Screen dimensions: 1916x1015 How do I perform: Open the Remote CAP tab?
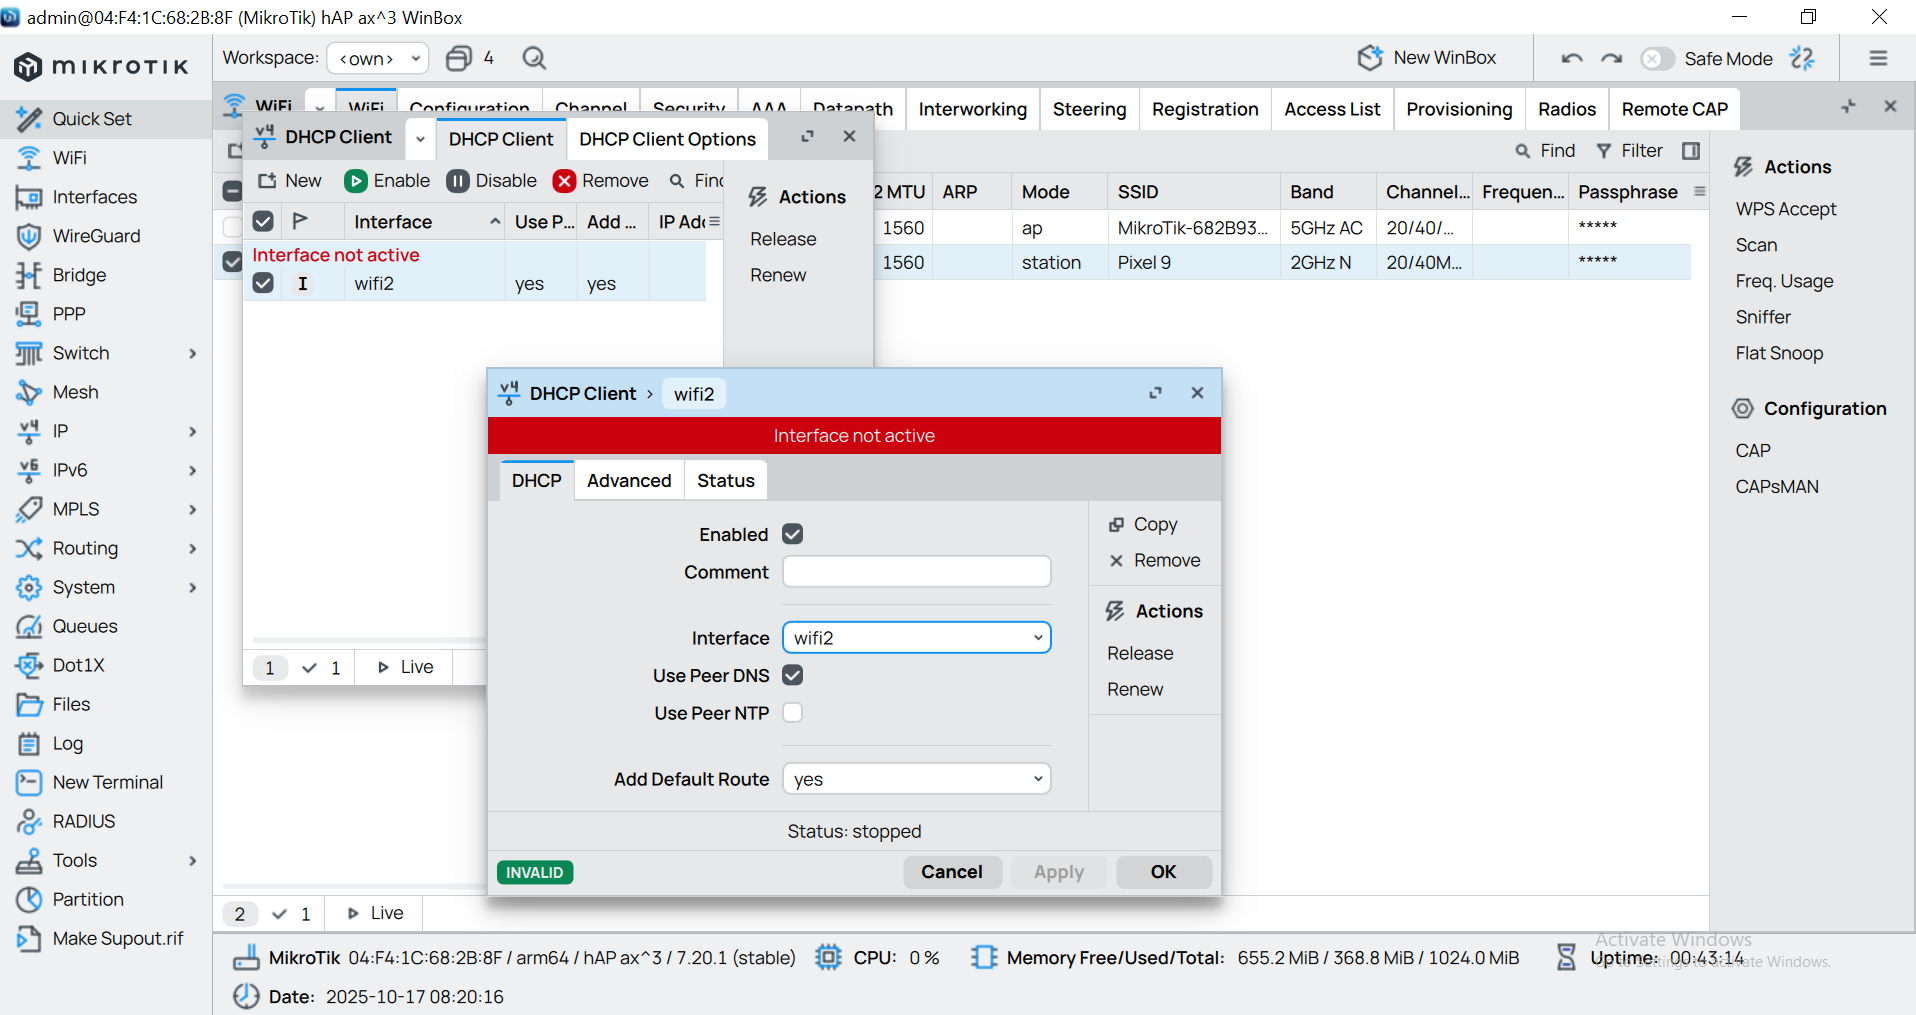pos(1675,109)
